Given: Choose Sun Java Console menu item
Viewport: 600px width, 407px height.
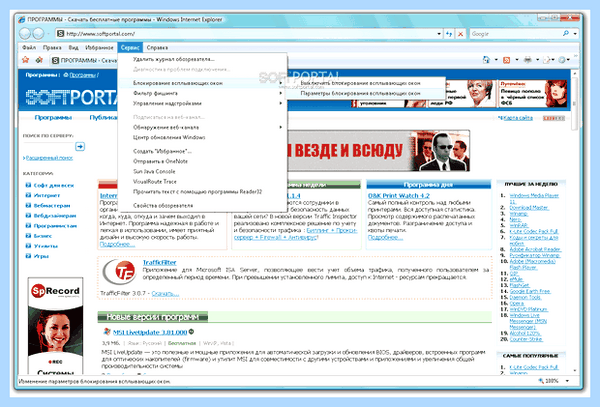Looking at the screenshot, I should pos(202,171).
